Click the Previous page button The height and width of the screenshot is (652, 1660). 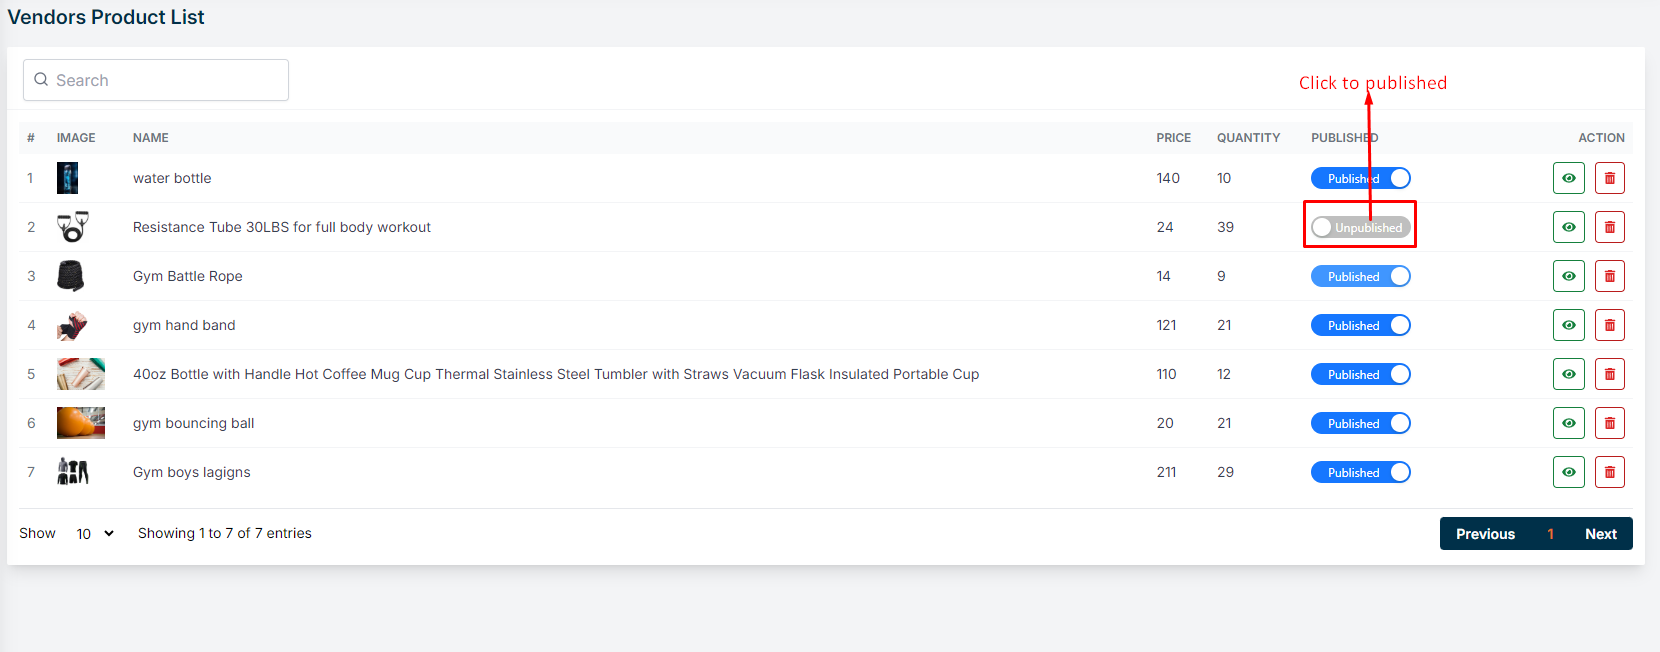(1485, 534)
